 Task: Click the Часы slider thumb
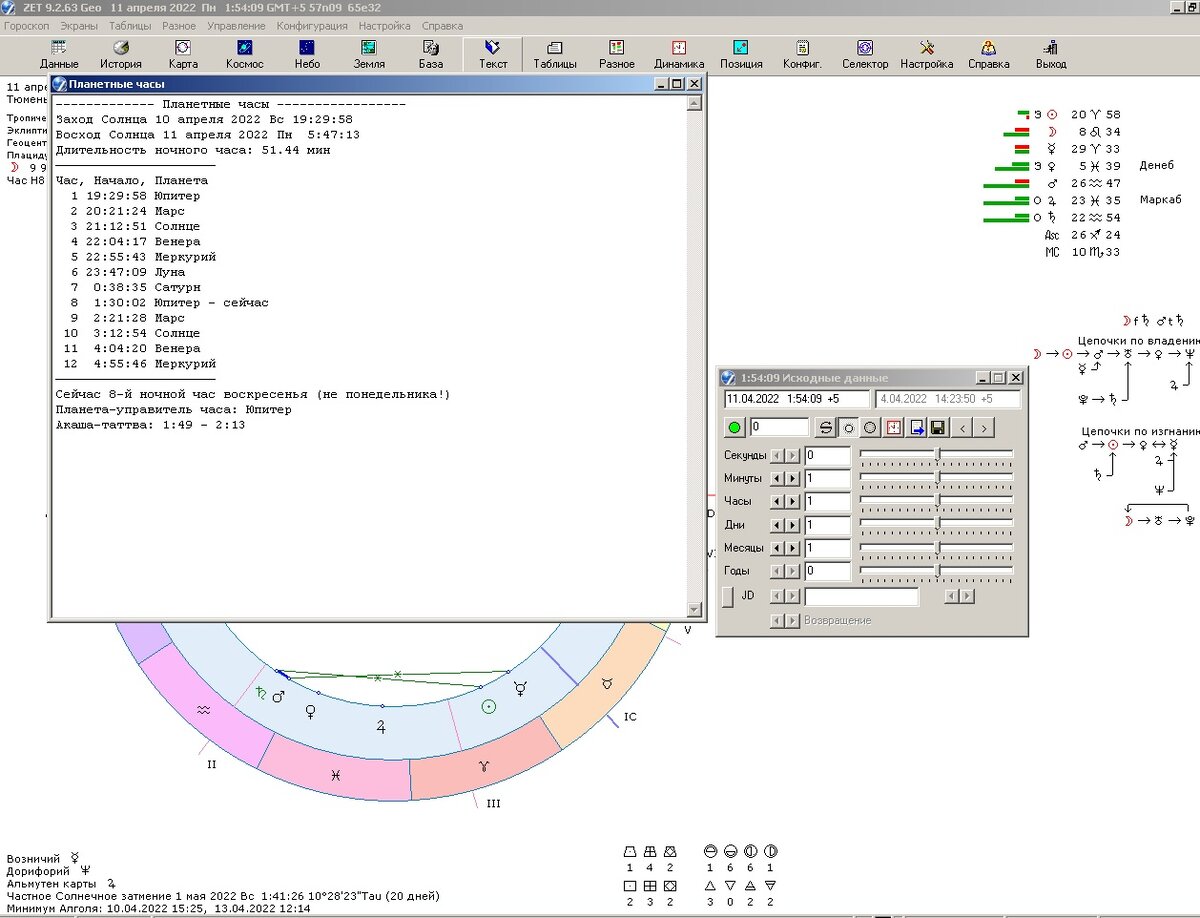pos(937,500)
